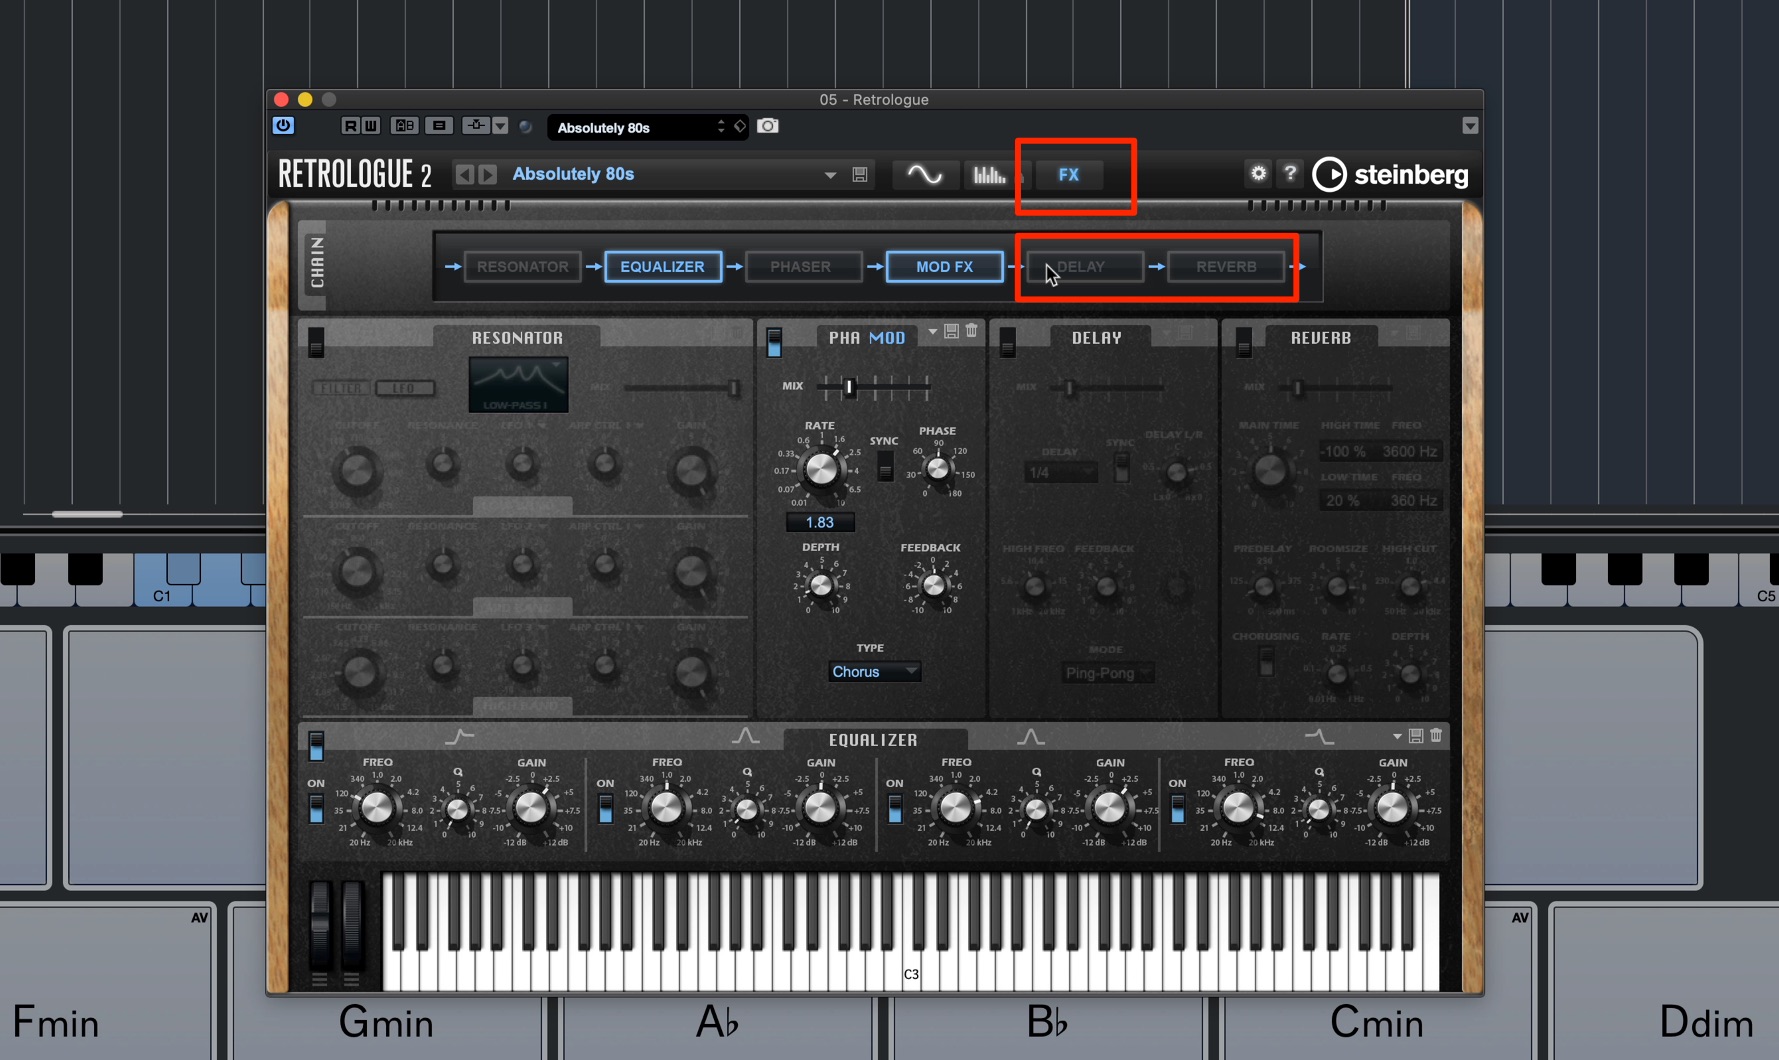Open the Delay 1/4 note value dropdown
Viewport: 1779px width, 1060px height.
point(1061,472)
